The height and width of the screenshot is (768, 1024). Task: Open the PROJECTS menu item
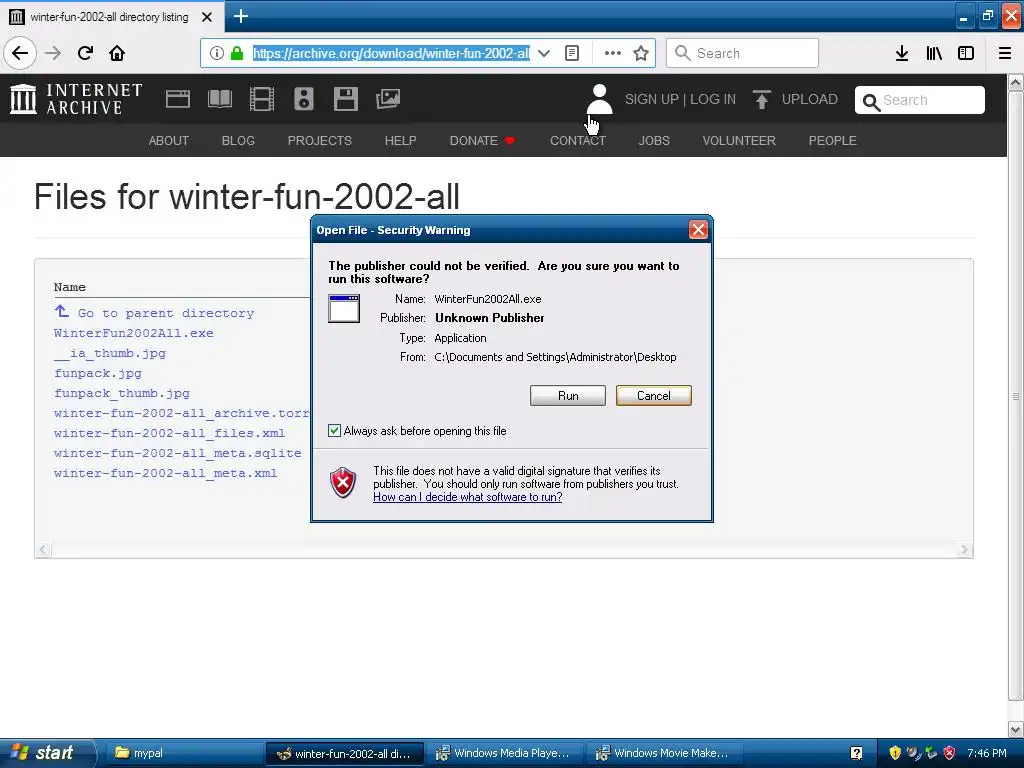[319, 140]
